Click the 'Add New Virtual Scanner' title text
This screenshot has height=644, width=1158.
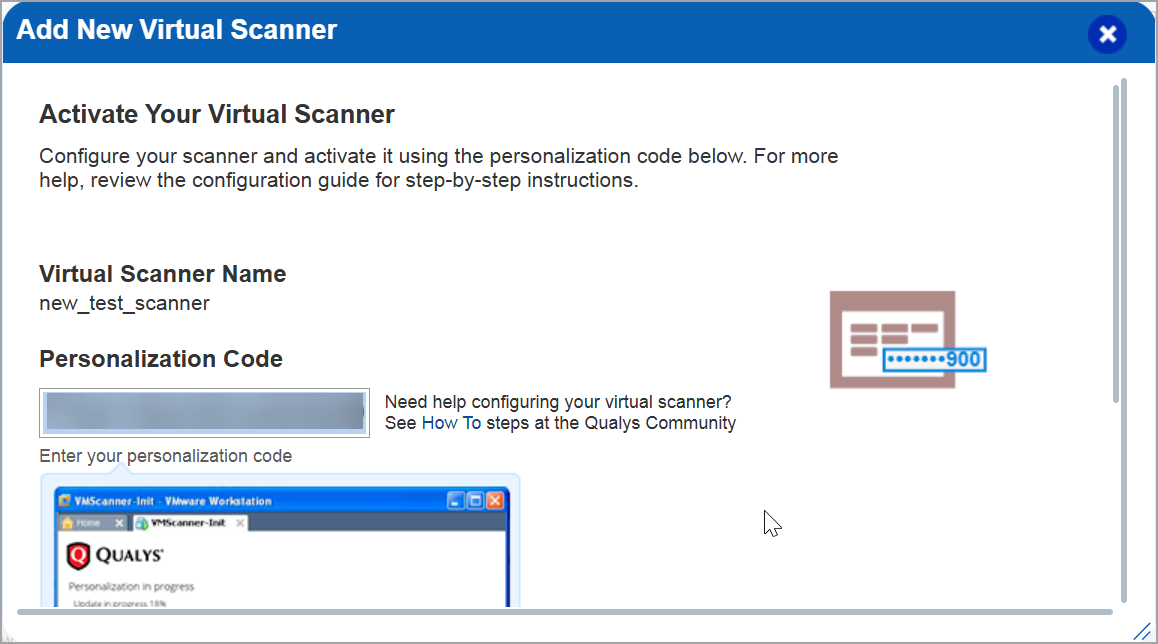[177, 30]
